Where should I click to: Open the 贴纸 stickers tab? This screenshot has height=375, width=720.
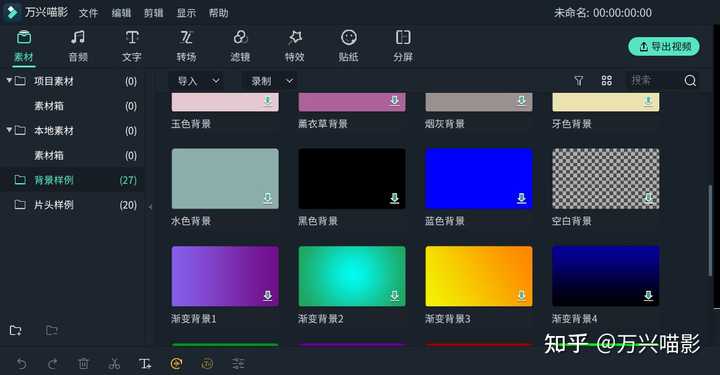[349, 46]
